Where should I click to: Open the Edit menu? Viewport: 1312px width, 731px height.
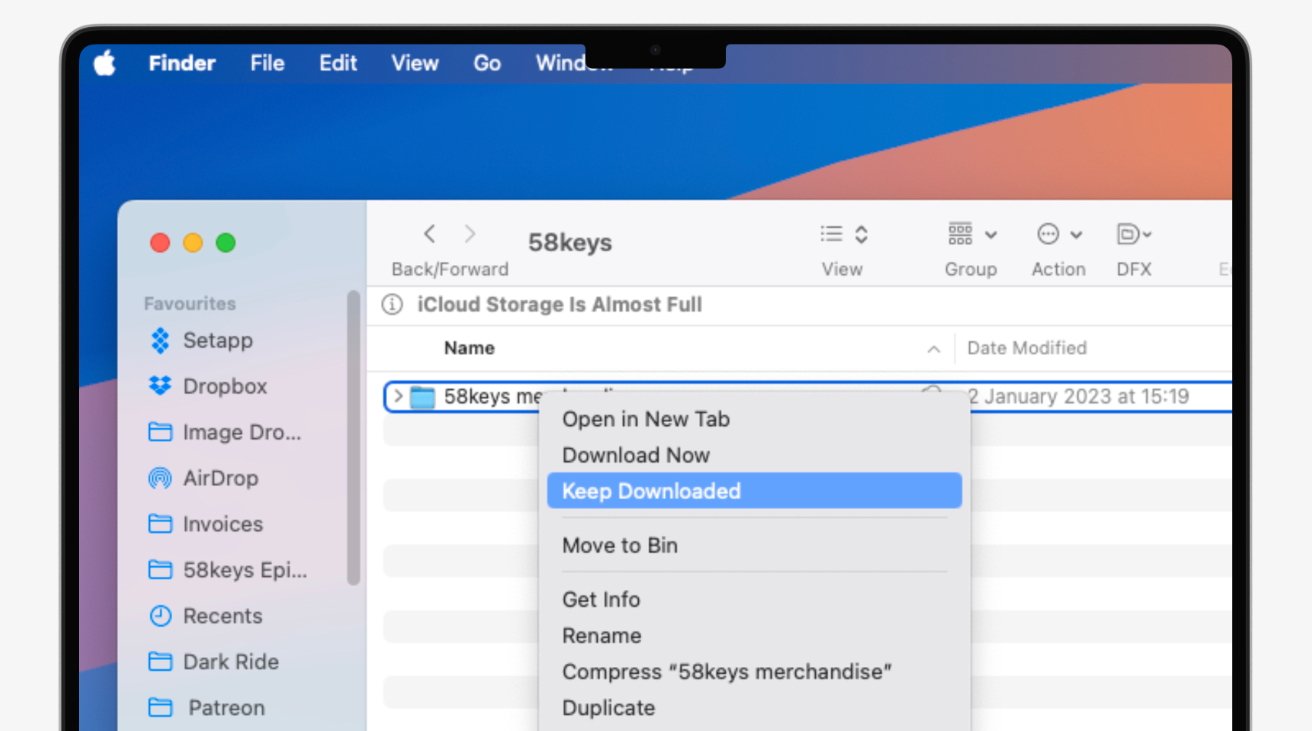[338, 63]
